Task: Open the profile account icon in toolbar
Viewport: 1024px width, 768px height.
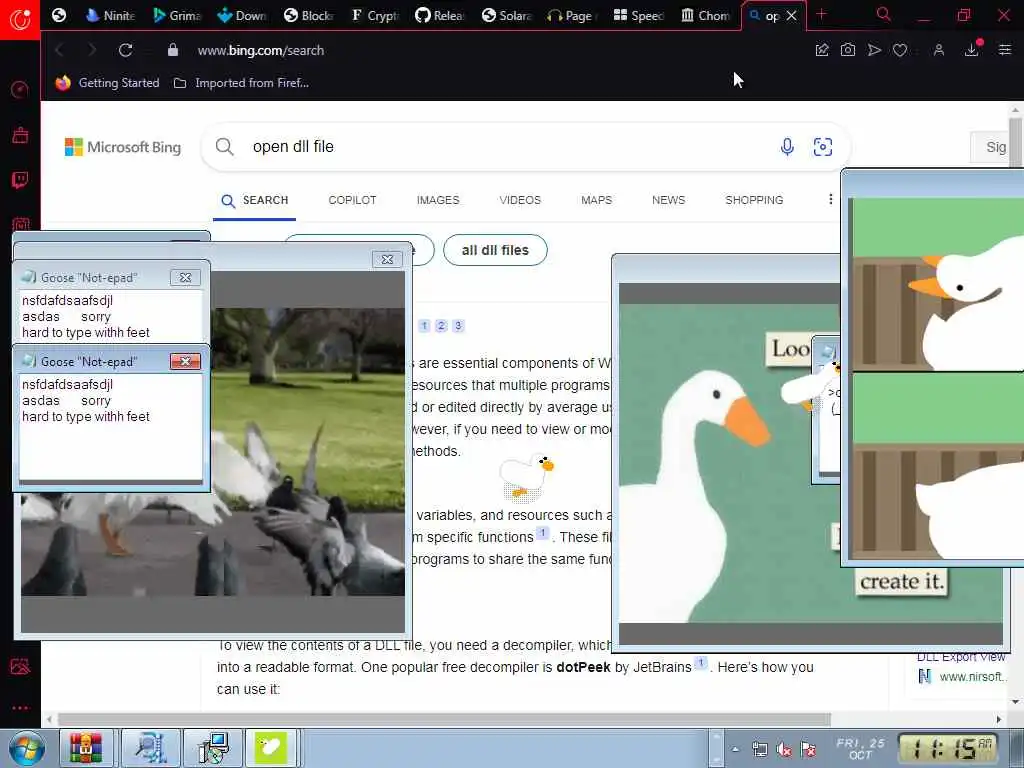Action: coord(938,50)
